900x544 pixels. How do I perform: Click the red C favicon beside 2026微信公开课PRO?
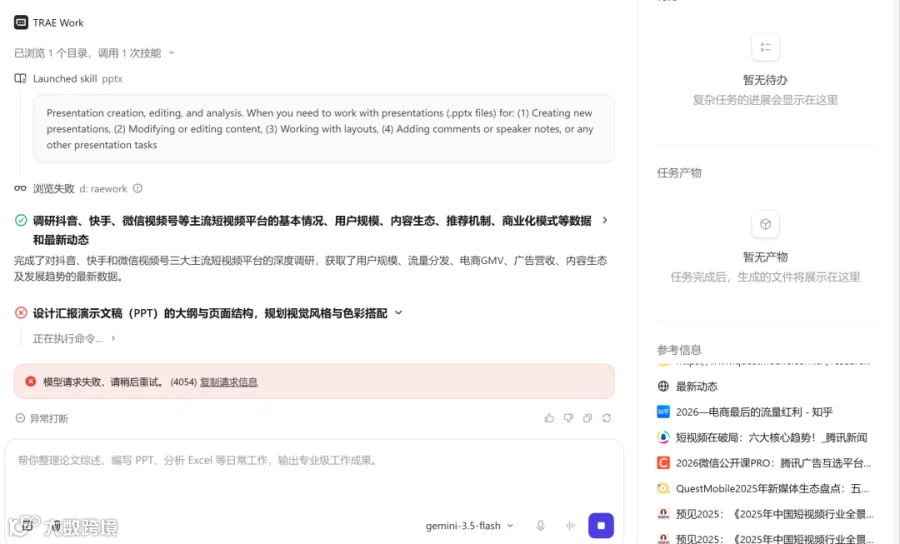pos(663,463)
